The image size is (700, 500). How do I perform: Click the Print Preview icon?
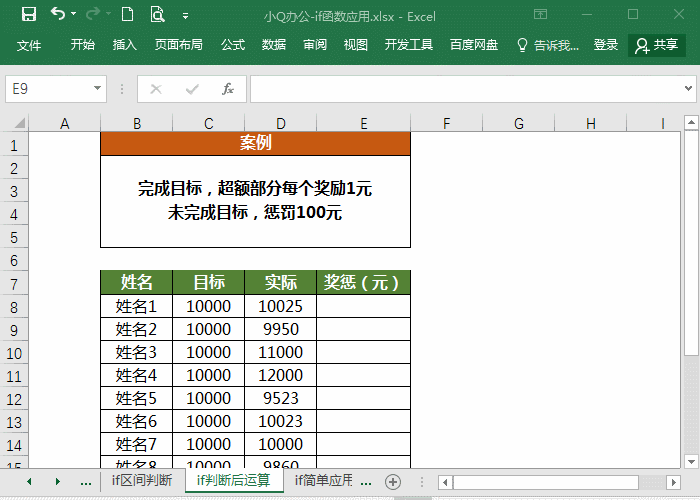click(x=157, y=15)
